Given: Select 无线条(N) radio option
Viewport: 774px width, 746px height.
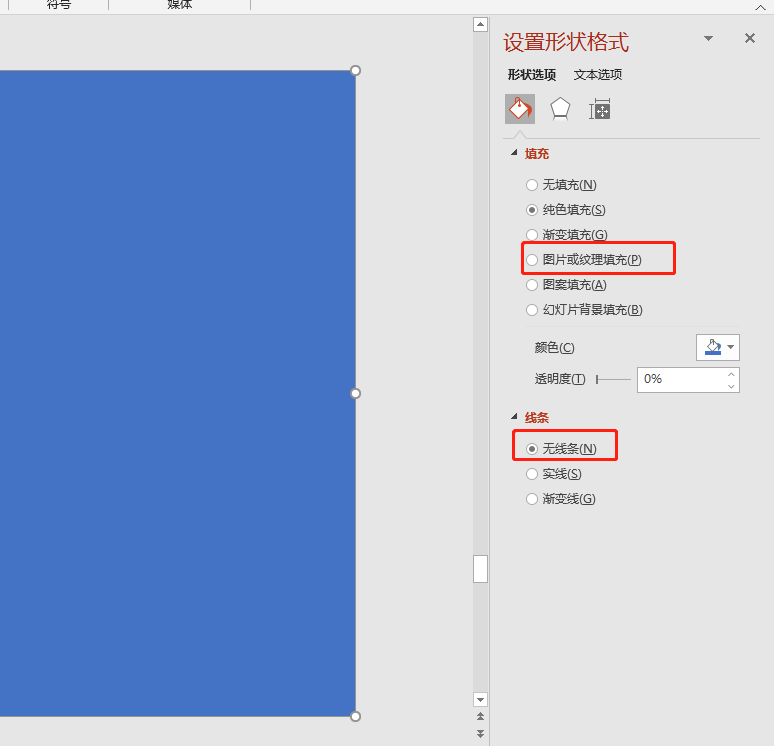Looking at the screenshot, I should click(x=561, y=449).
